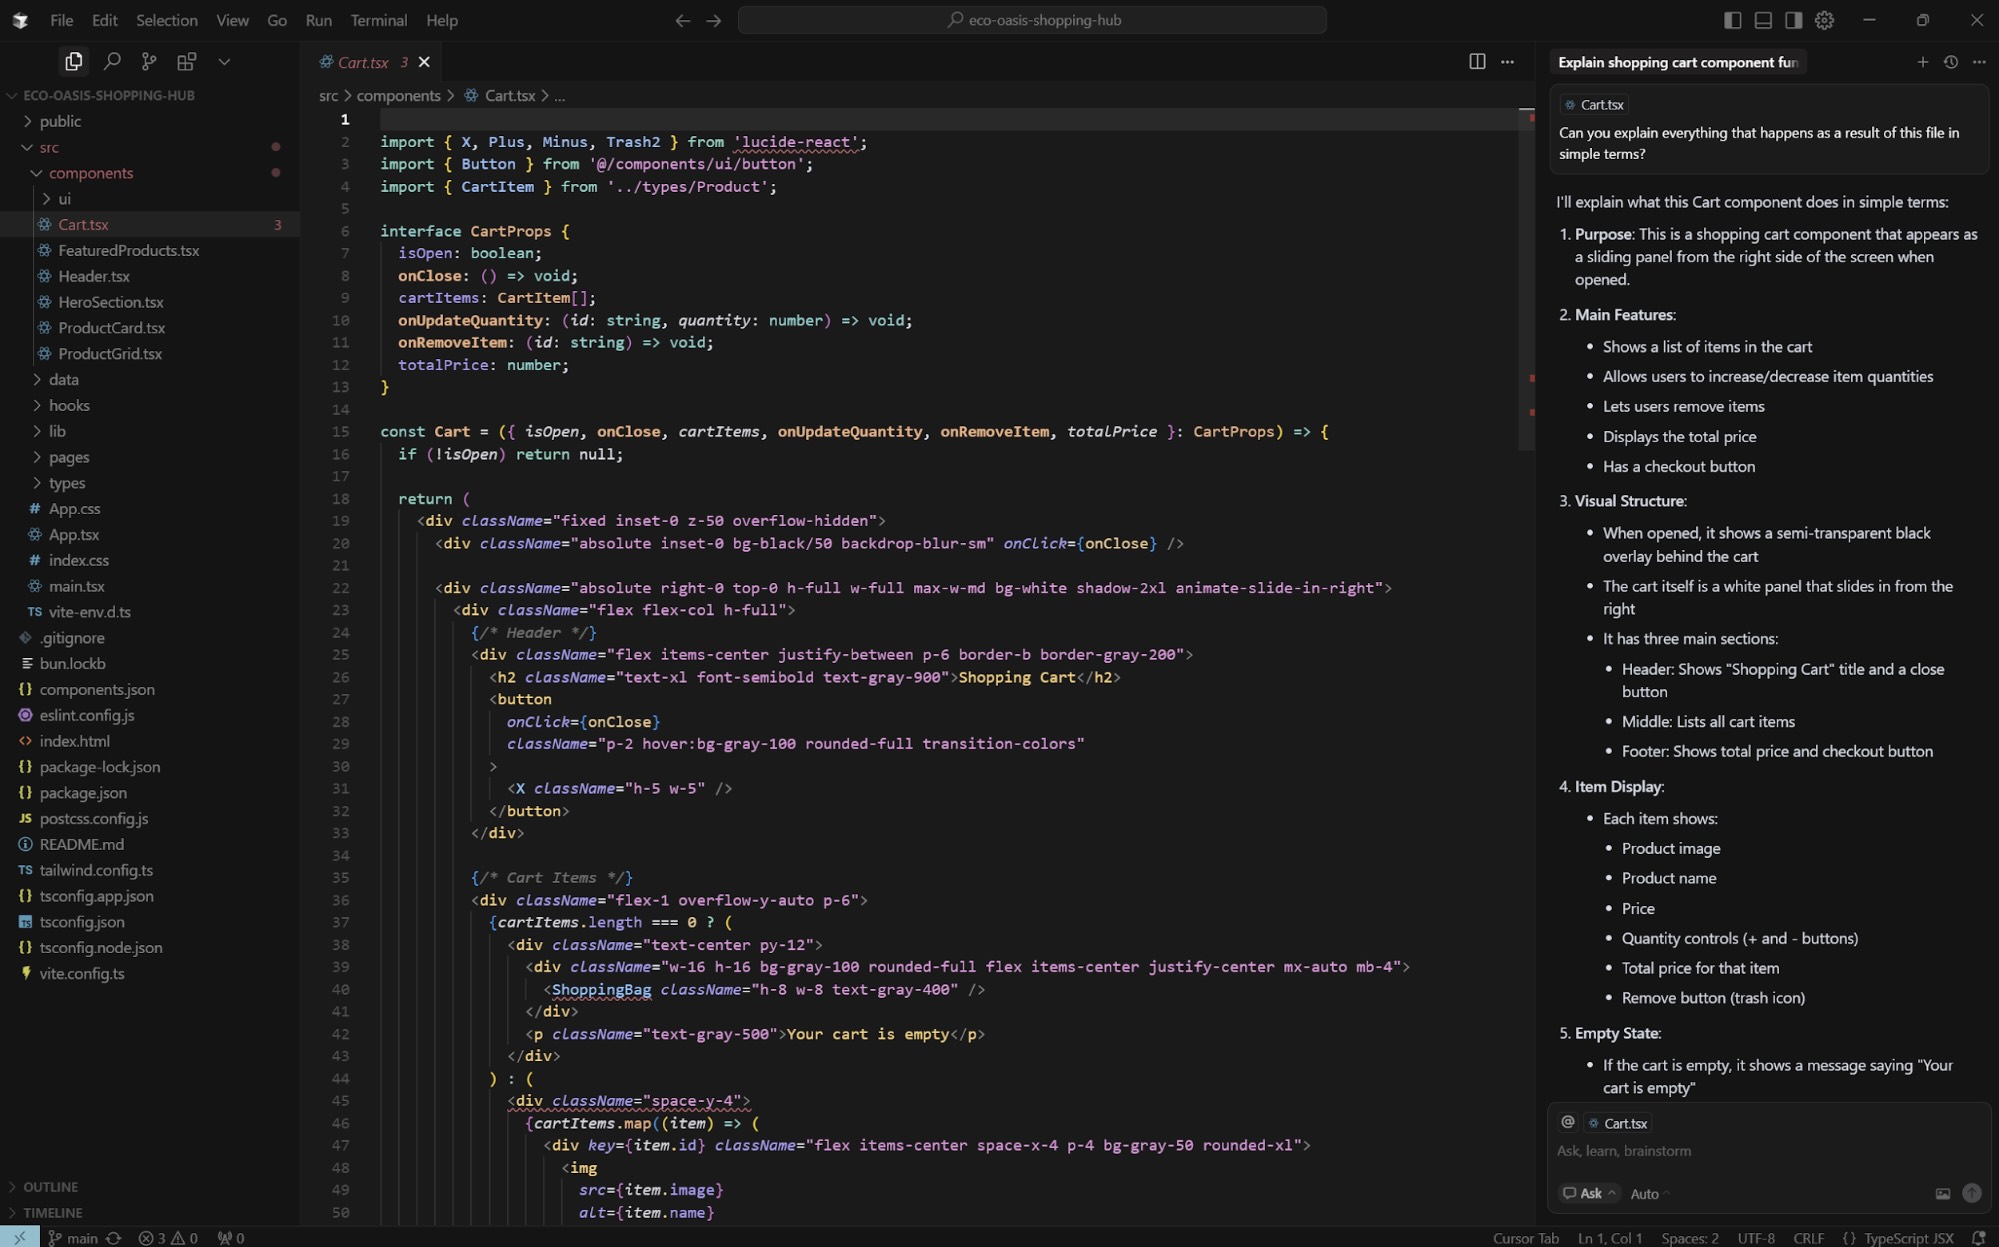Toggle the bottom panel visibility
Image resolution: width=1999 pixels, height=1247 pixels.
pos(1761,20)
